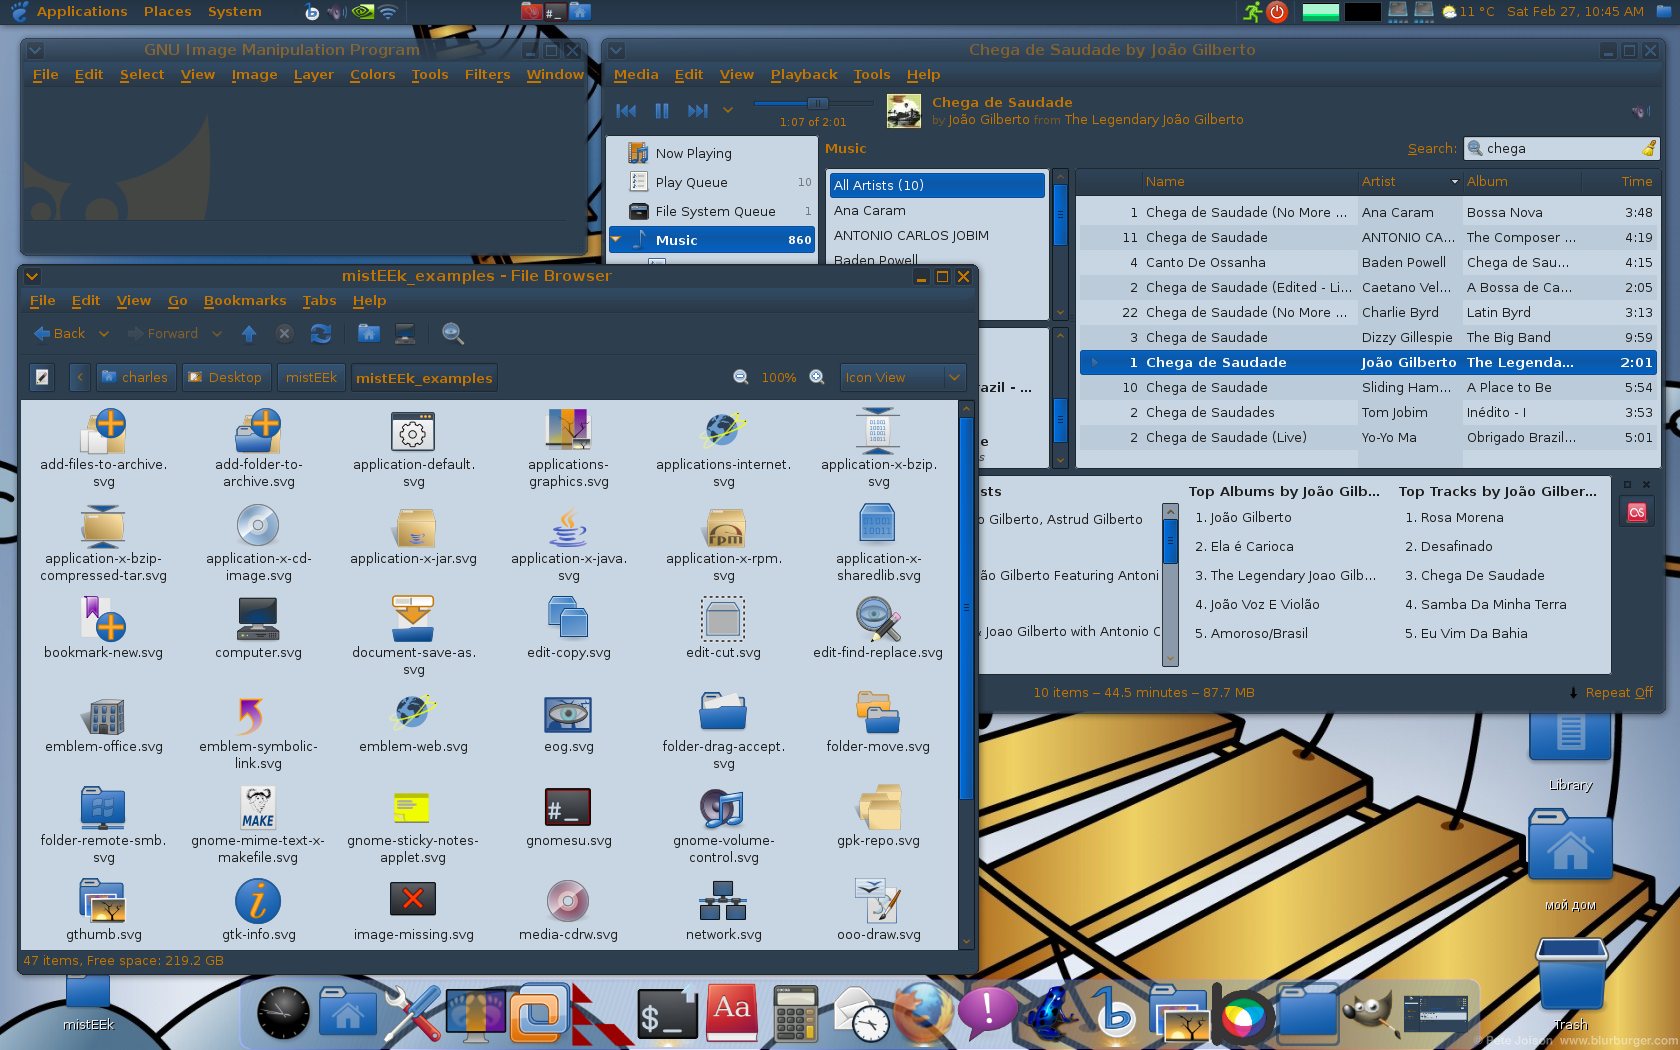Select the image-missing.svg file
The height and width of the screenshot is (1050, 1680).
(413, 912)
